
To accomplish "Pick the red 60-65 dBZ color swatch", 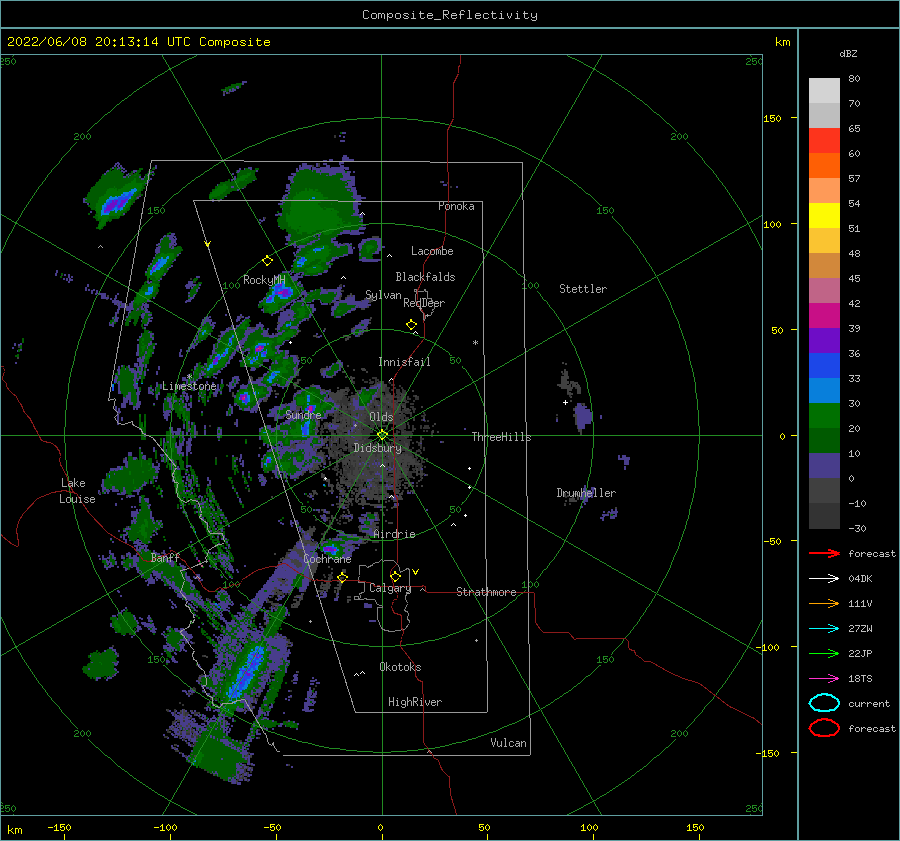I will [824, 141].
